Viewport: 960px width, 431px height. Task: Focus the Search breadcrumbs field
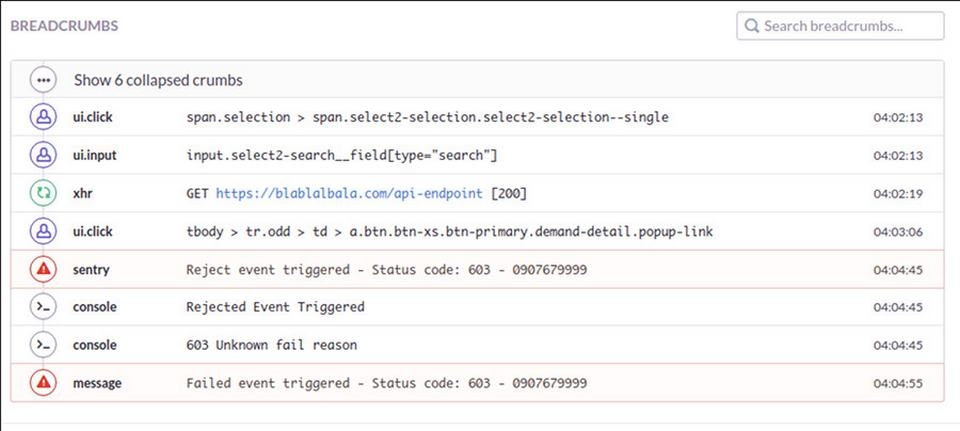point(840,26)
